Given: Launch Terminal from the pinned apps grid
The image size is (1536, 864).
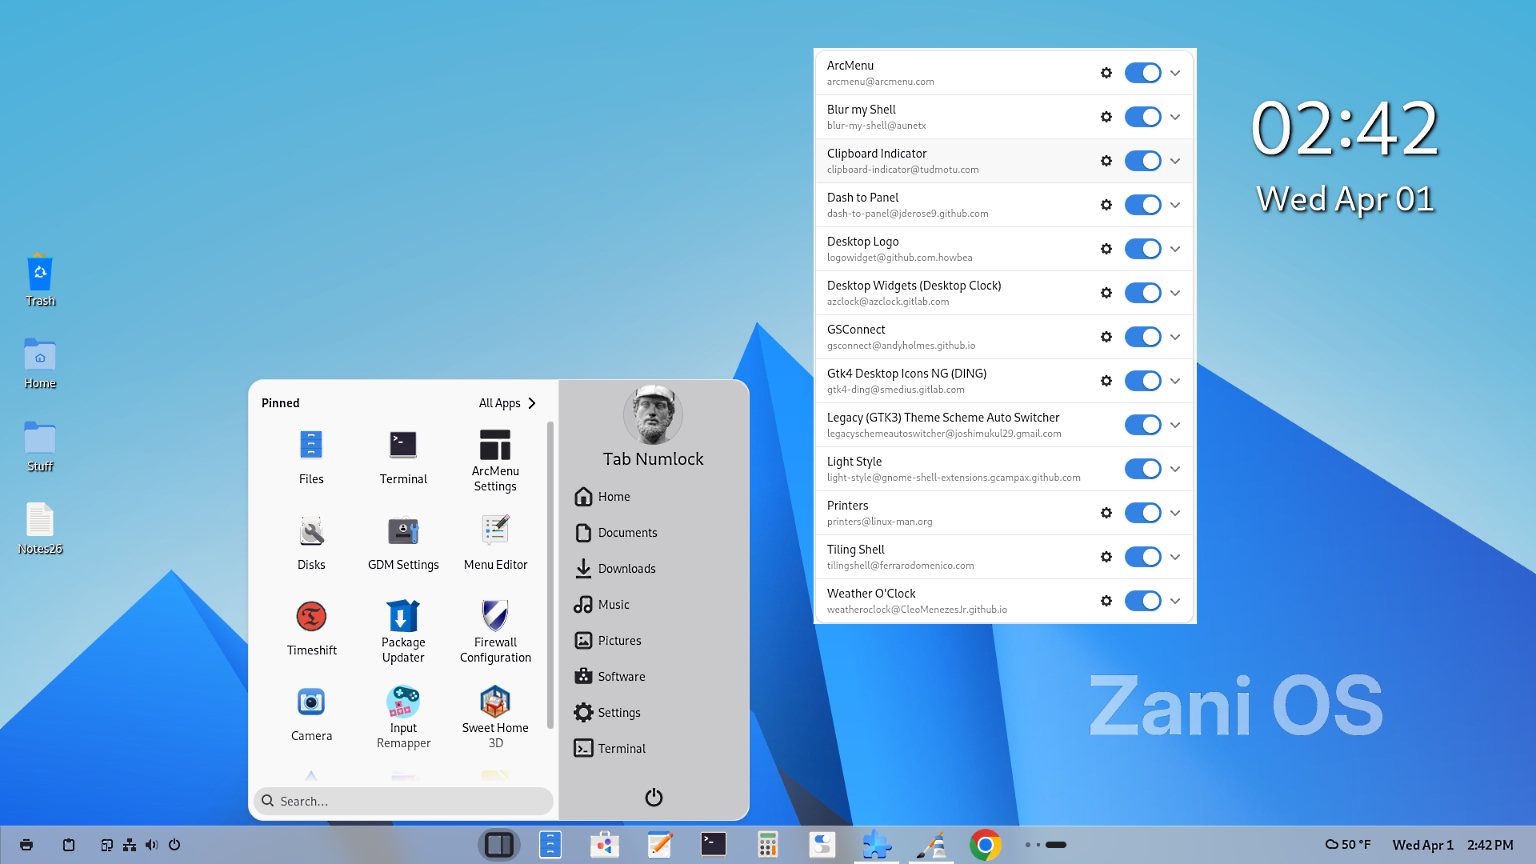Looking at the screenshot, I should point(403,456).
